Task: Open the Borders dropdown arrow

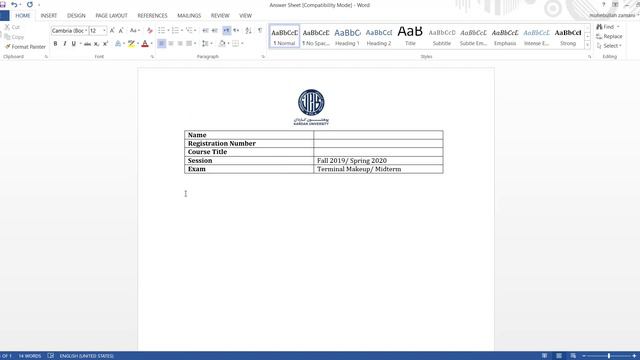Action: (242, 44)
